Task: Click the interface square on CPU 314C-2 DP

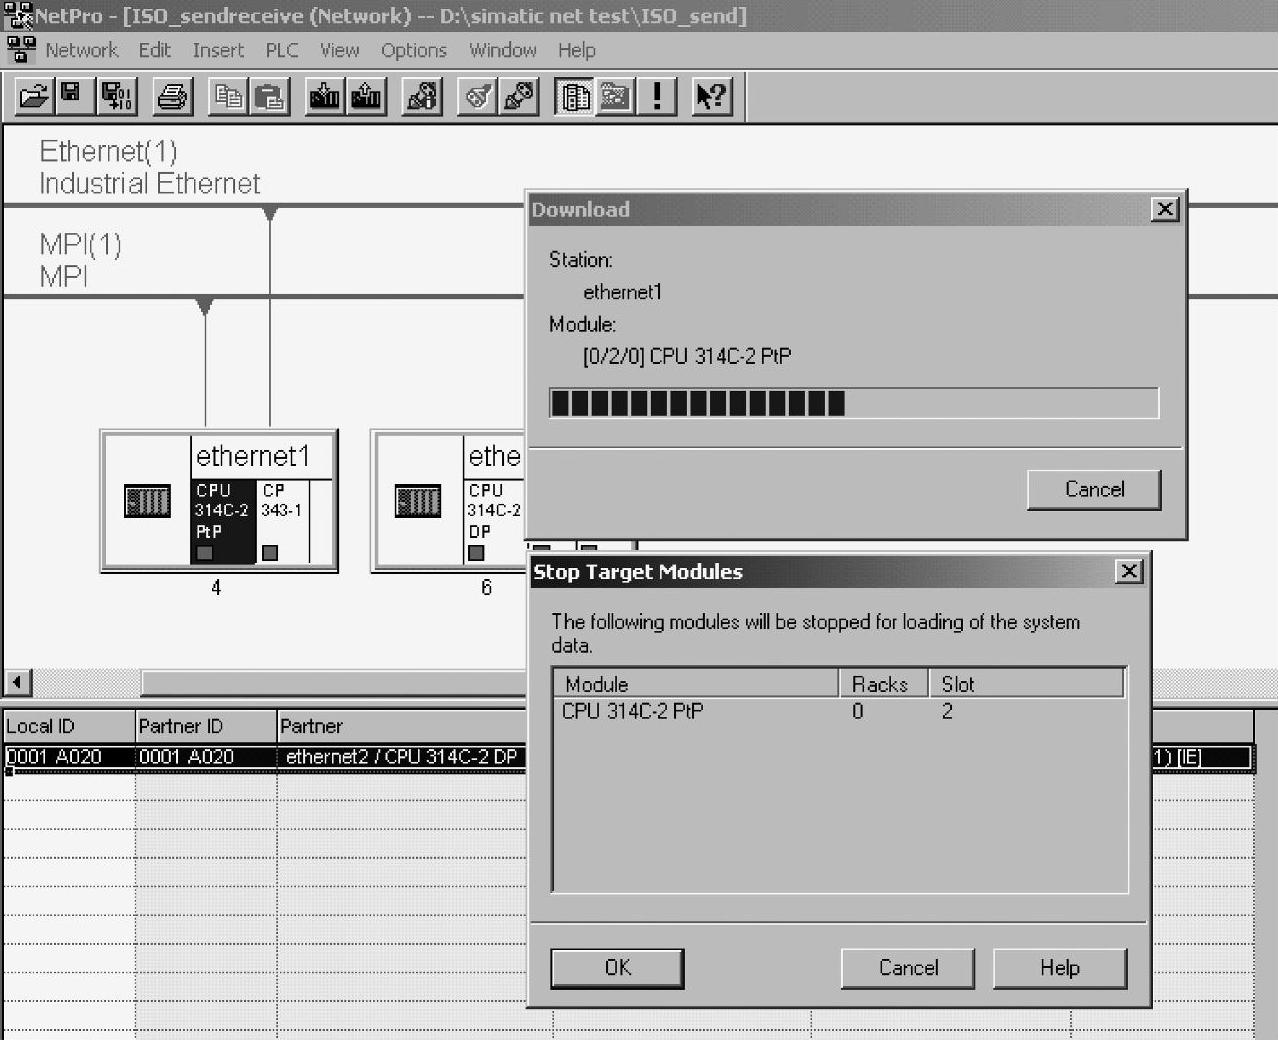Action: [476, 553]
